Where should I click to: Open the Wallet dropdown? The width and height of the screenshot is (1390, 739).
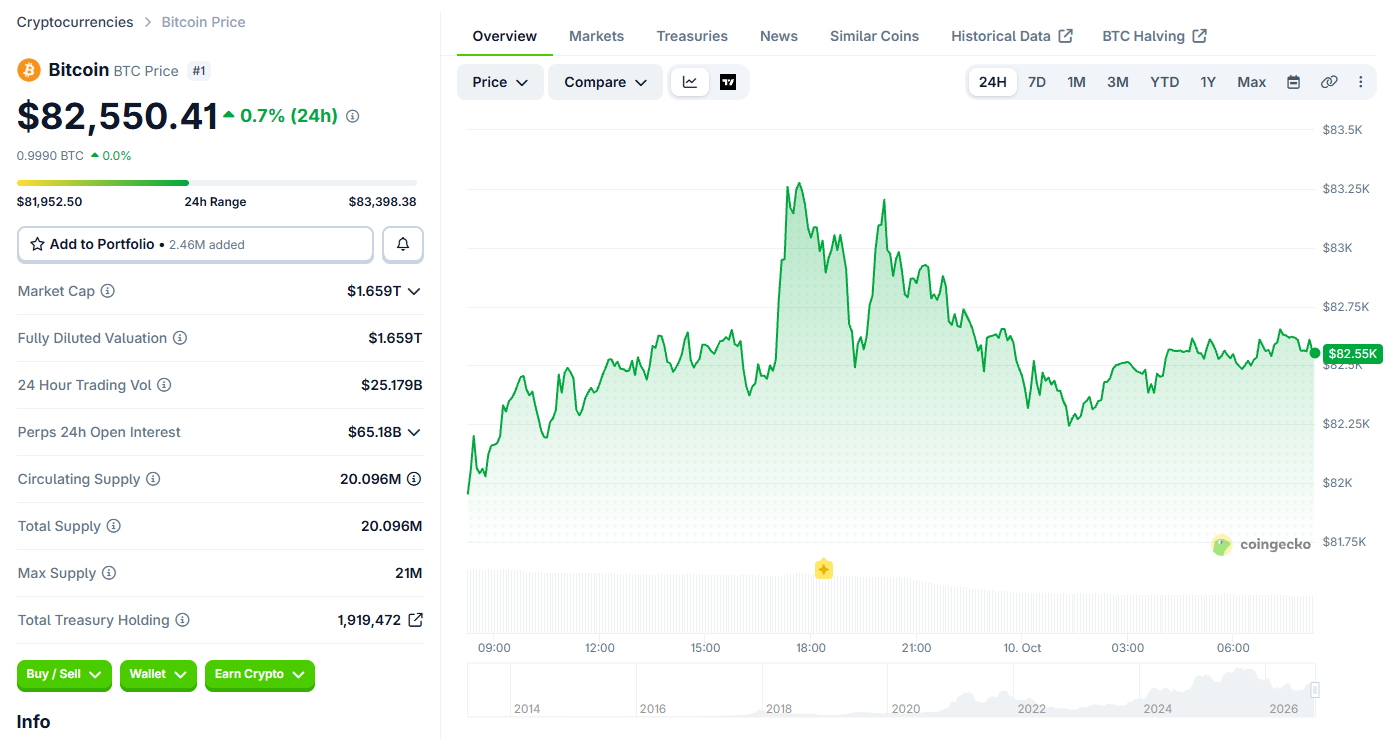point(158,675)
